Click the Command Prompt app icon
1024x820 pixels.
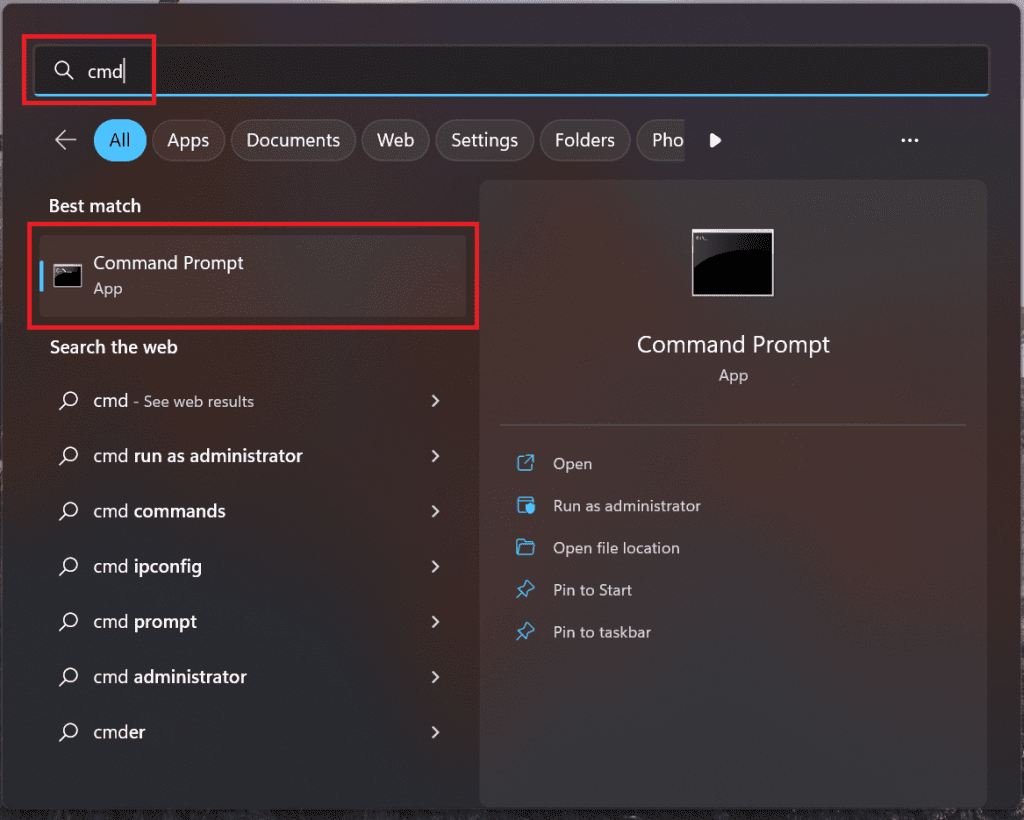coord(66,274)
